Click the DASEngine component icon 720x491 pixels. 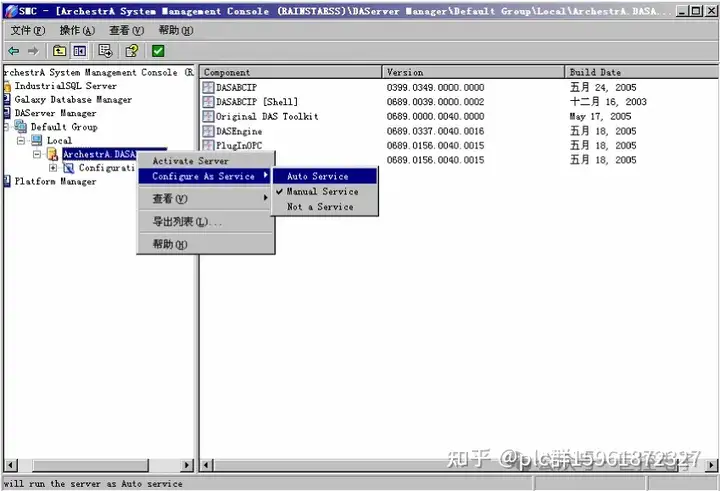(x=208, y=131)
